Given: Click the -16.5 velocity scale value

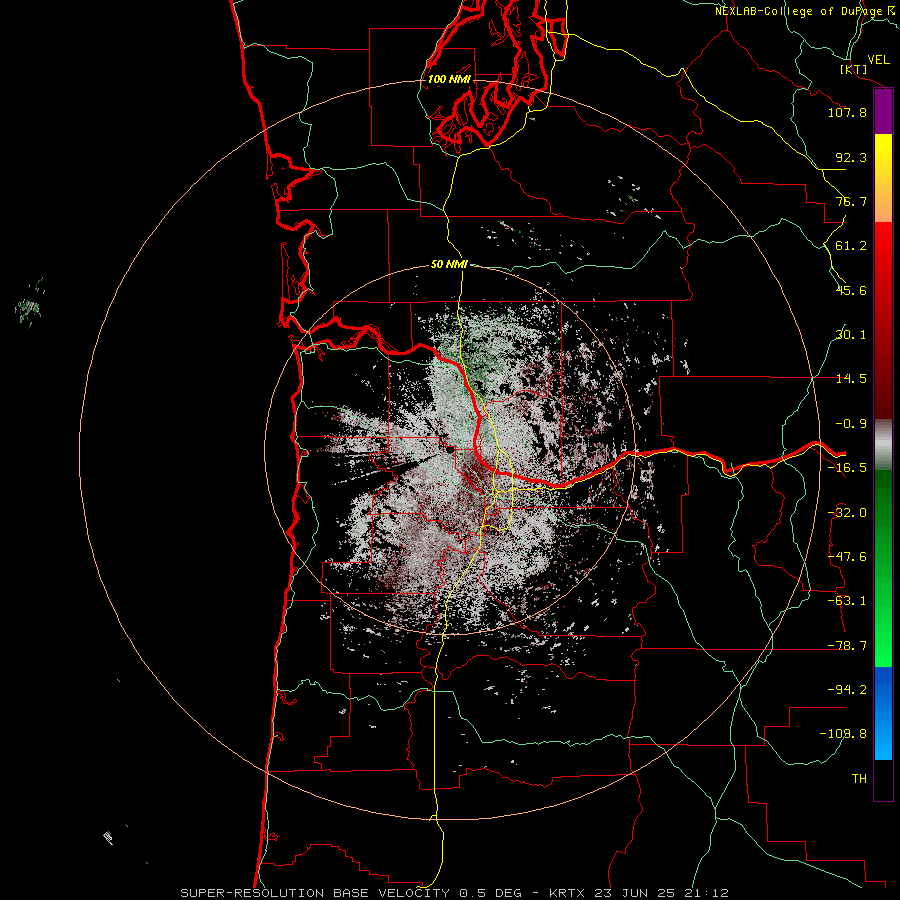Looking at the screenshot, I should [x=847, y=468].
